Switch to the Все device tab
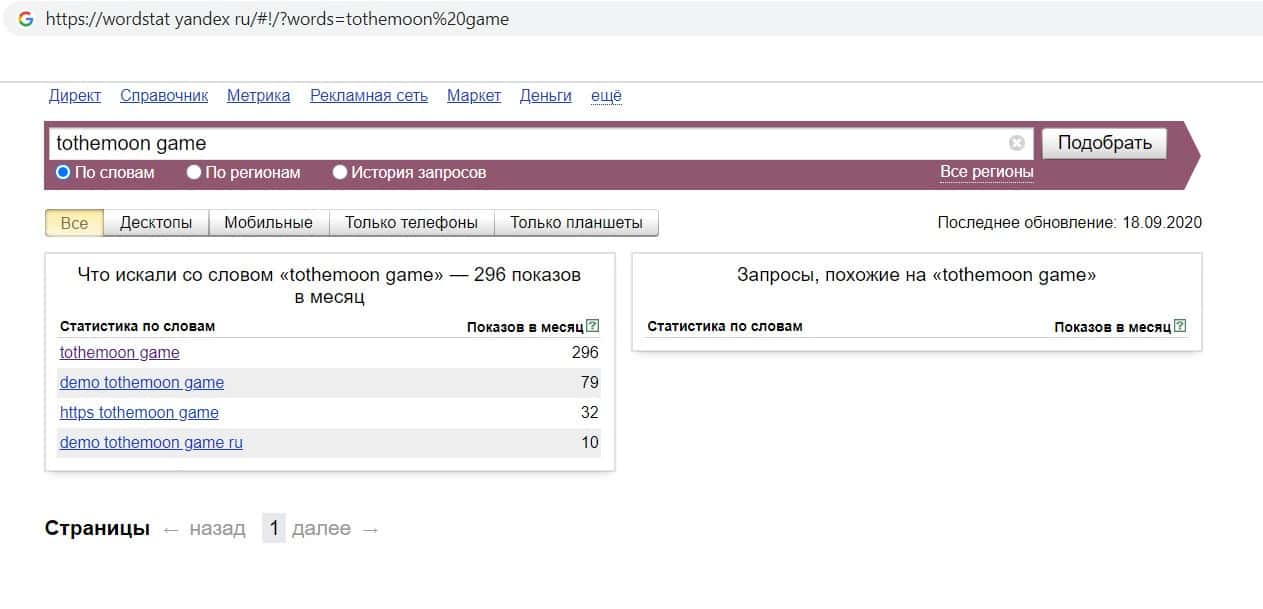 (x=74, y=223)
